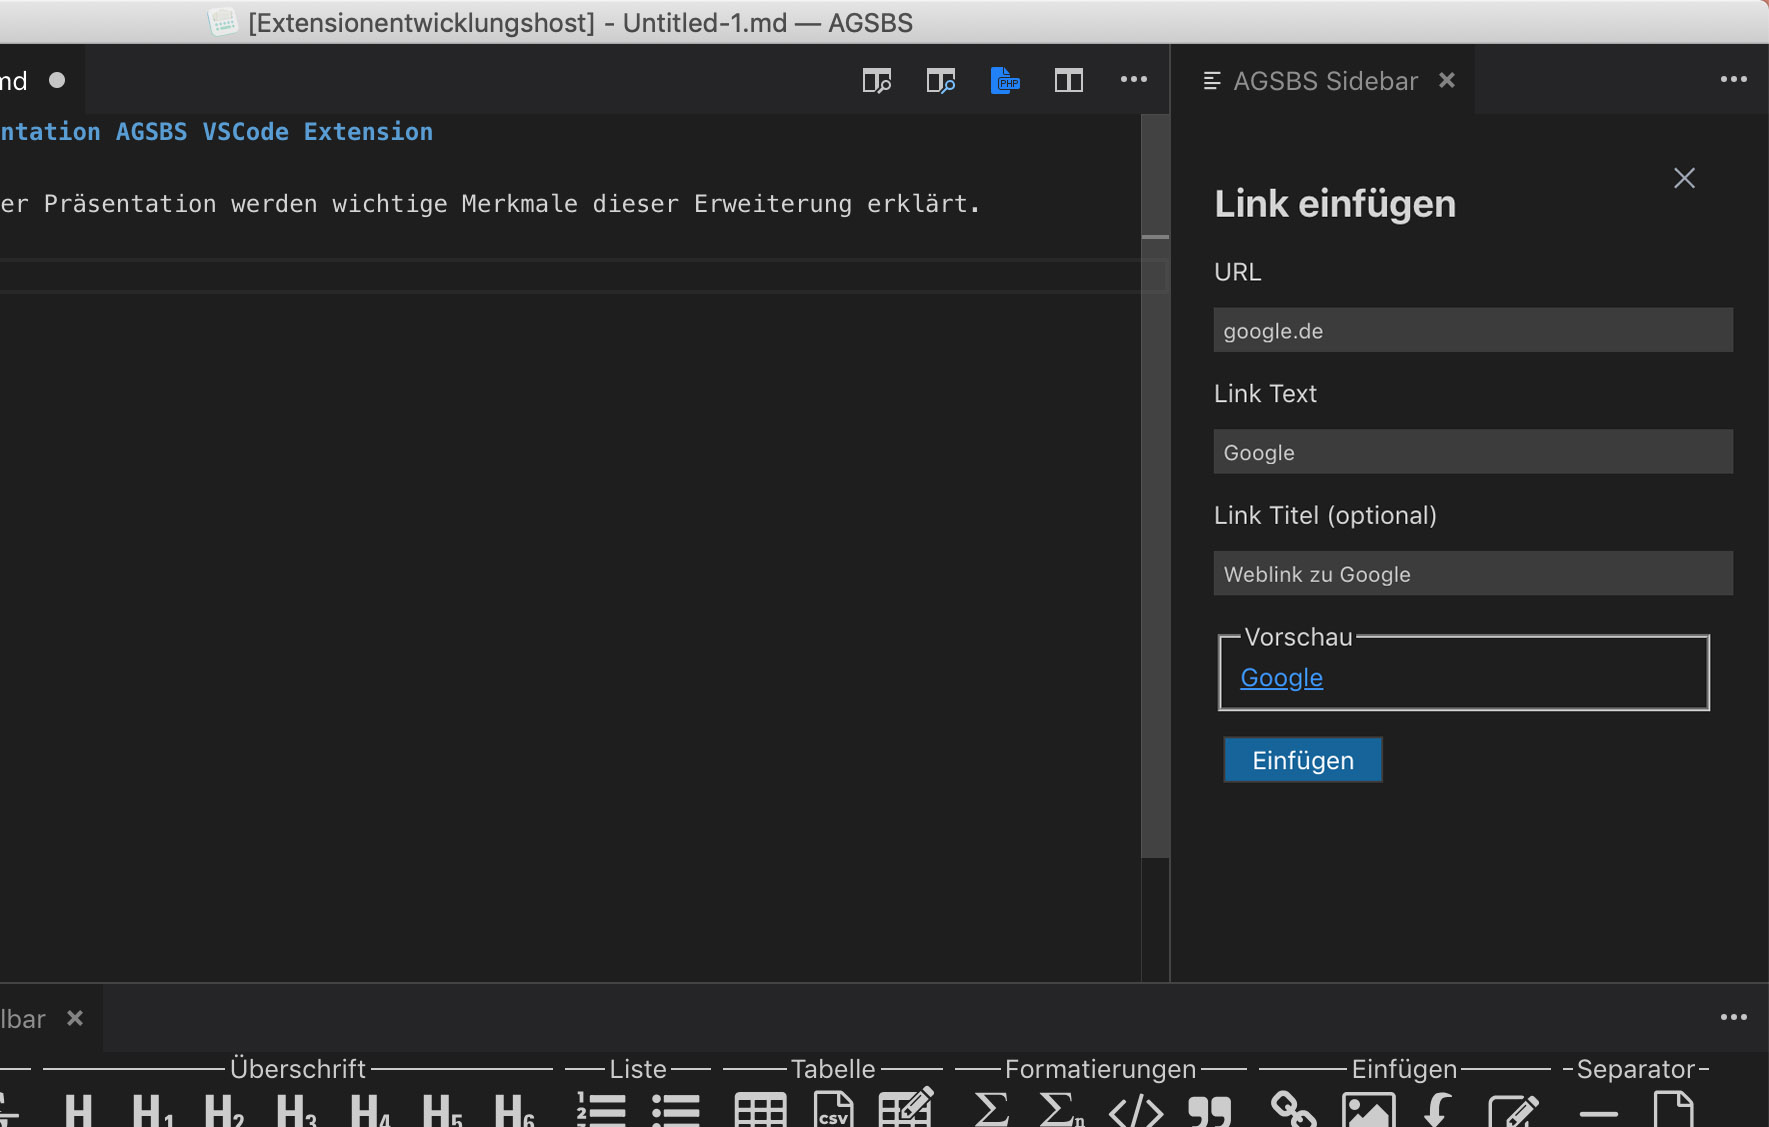Open the Google link in the Vorschau preview

pos(1281,677)
